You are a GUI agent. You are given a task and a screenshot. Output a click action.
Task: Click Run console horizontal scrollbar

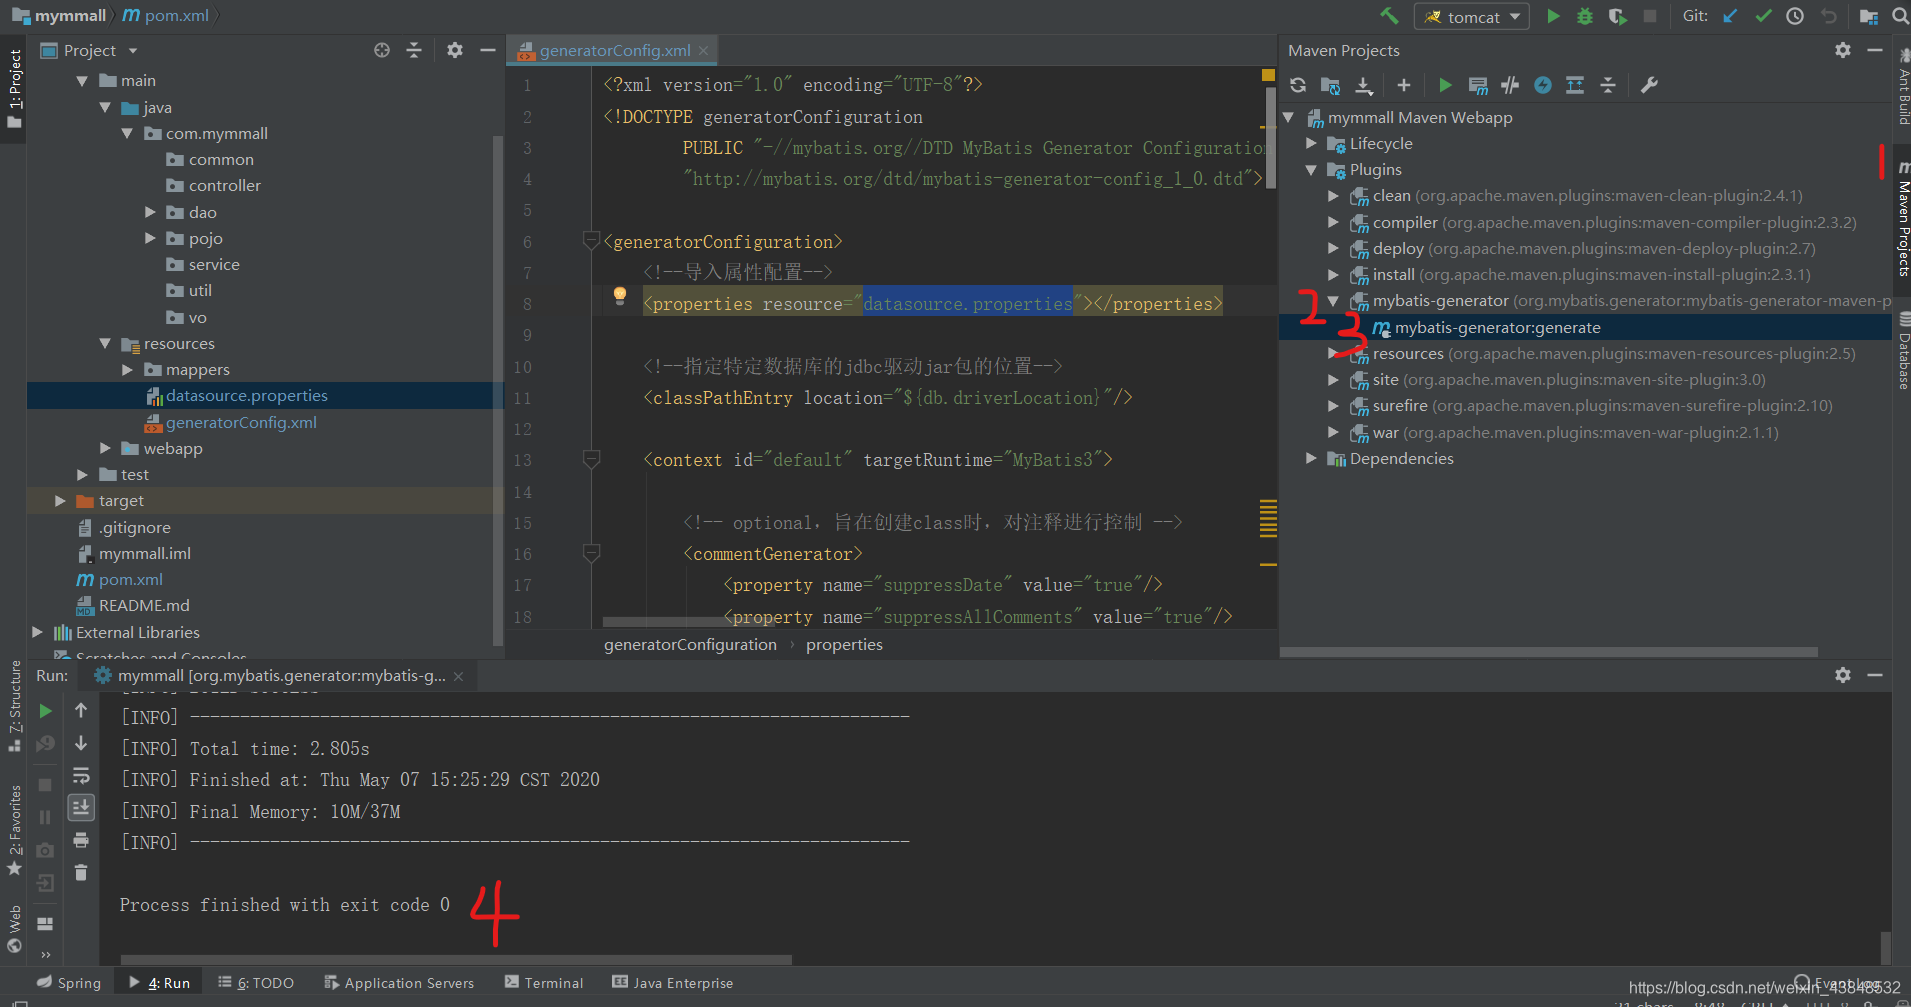click(x=456, y=960)
